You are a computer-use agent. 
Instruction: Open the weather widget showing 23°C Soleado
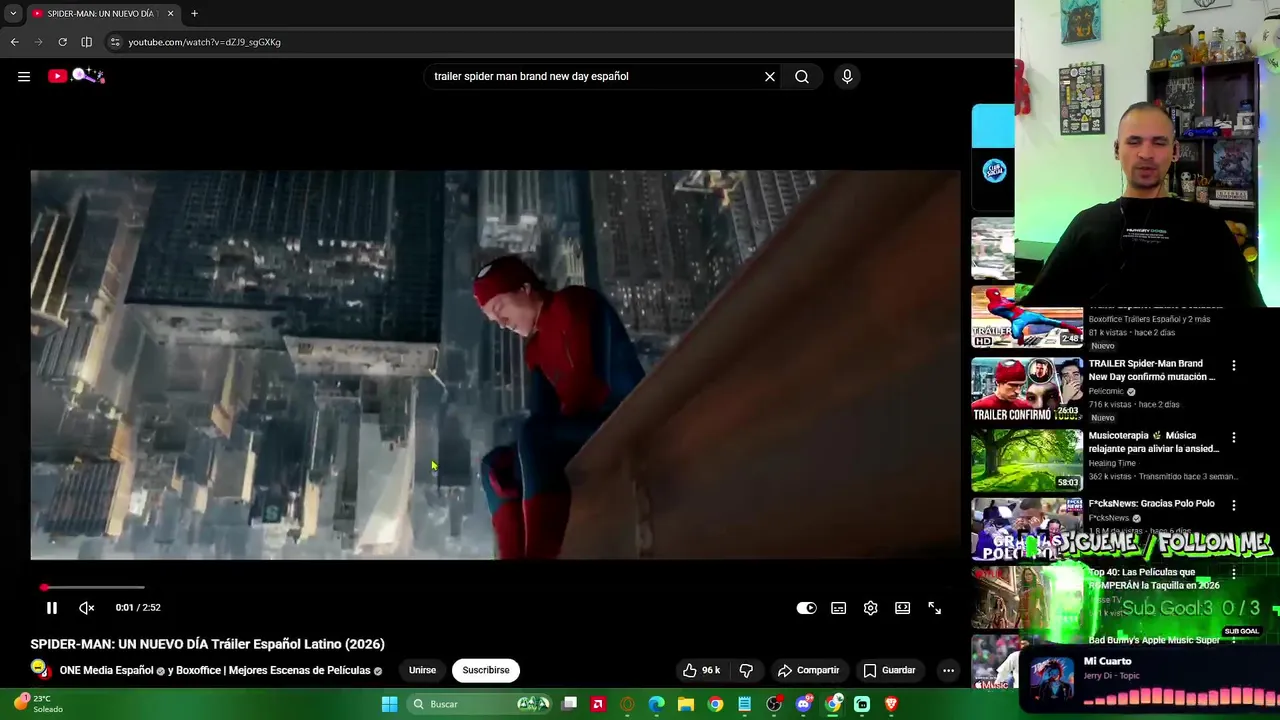36,704
